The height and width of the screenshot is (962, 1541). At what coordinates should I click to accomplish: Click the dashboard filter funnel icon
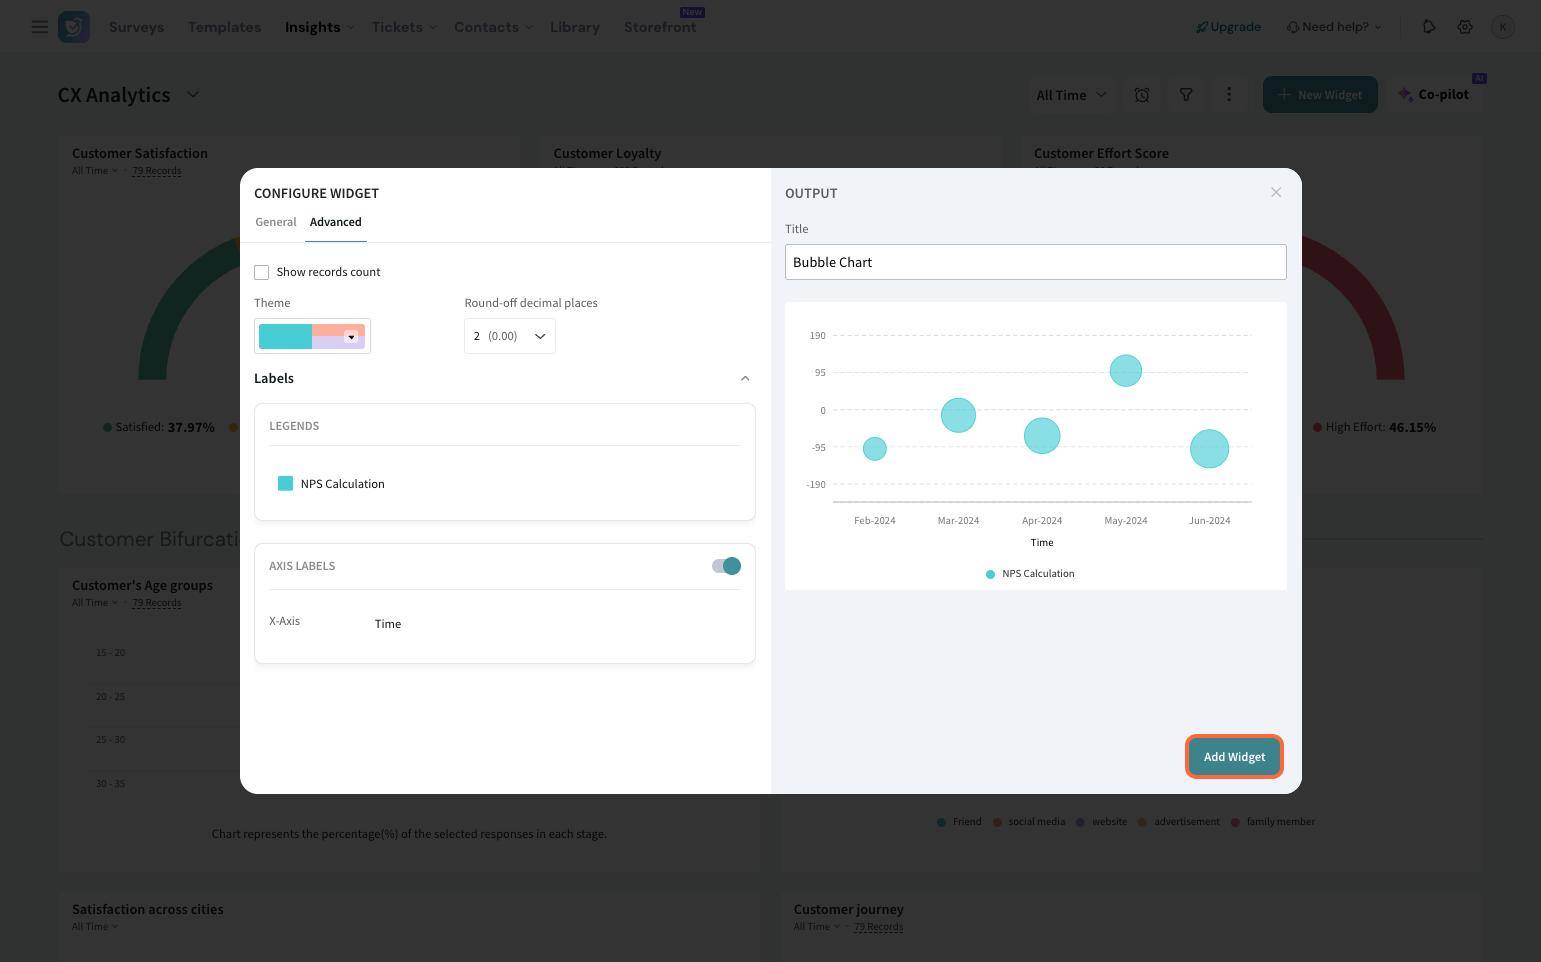click(x=1186, y=95)
